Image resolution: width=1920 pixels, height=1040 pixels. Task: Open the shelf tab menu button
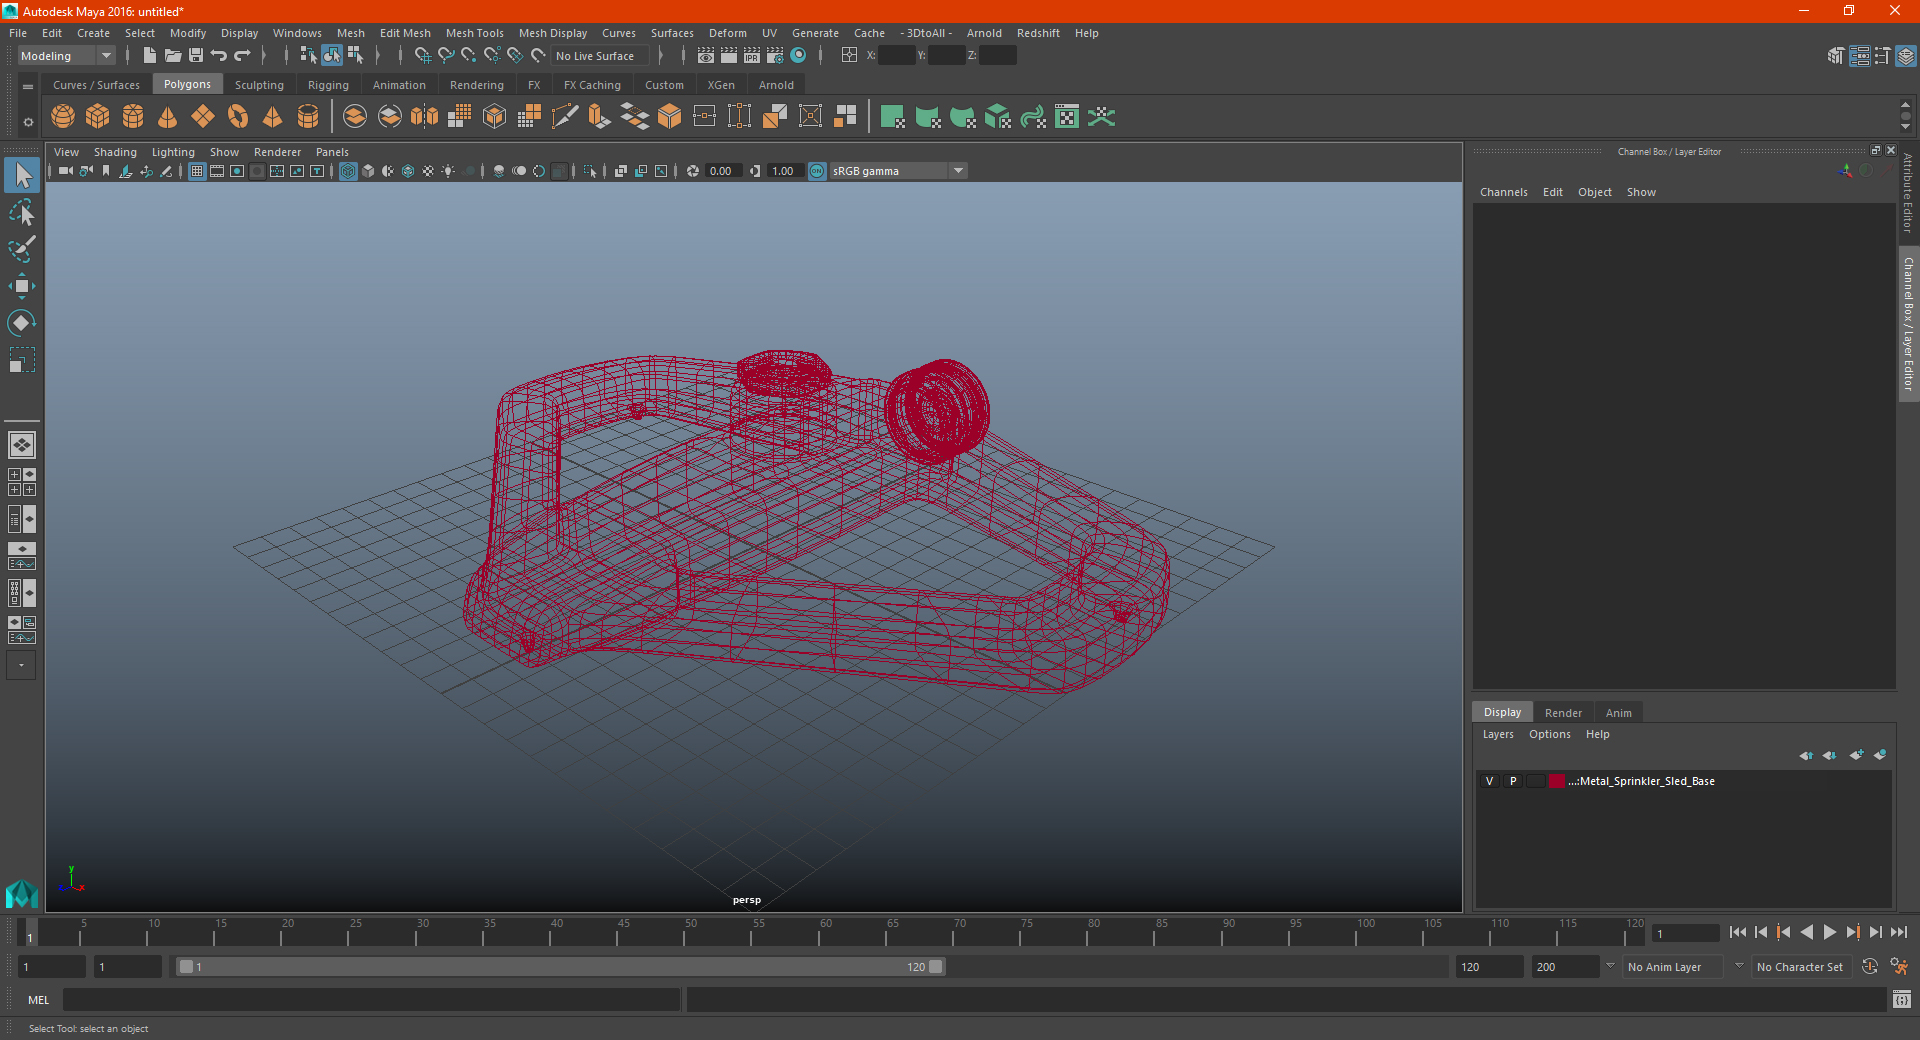coord(28,87)
